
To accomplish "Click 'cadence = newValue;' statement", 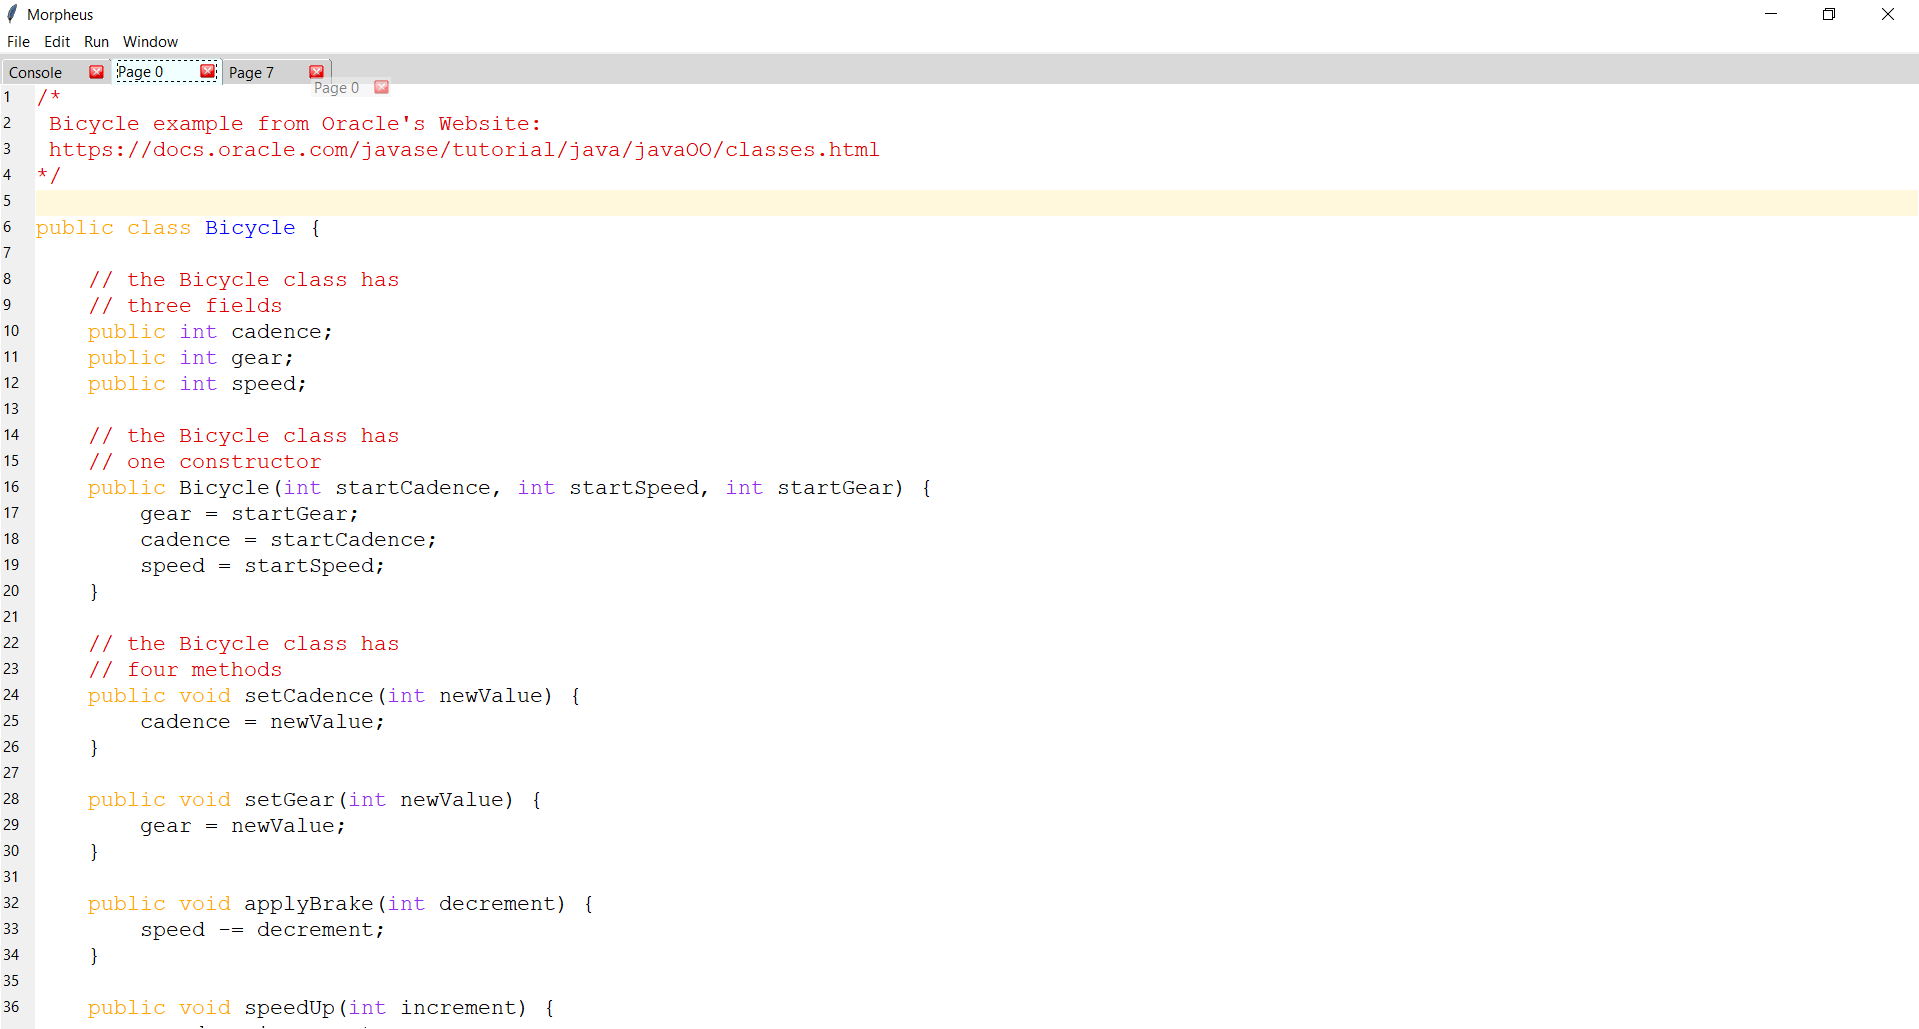I will pyautogui.click(x=262, y=722).
